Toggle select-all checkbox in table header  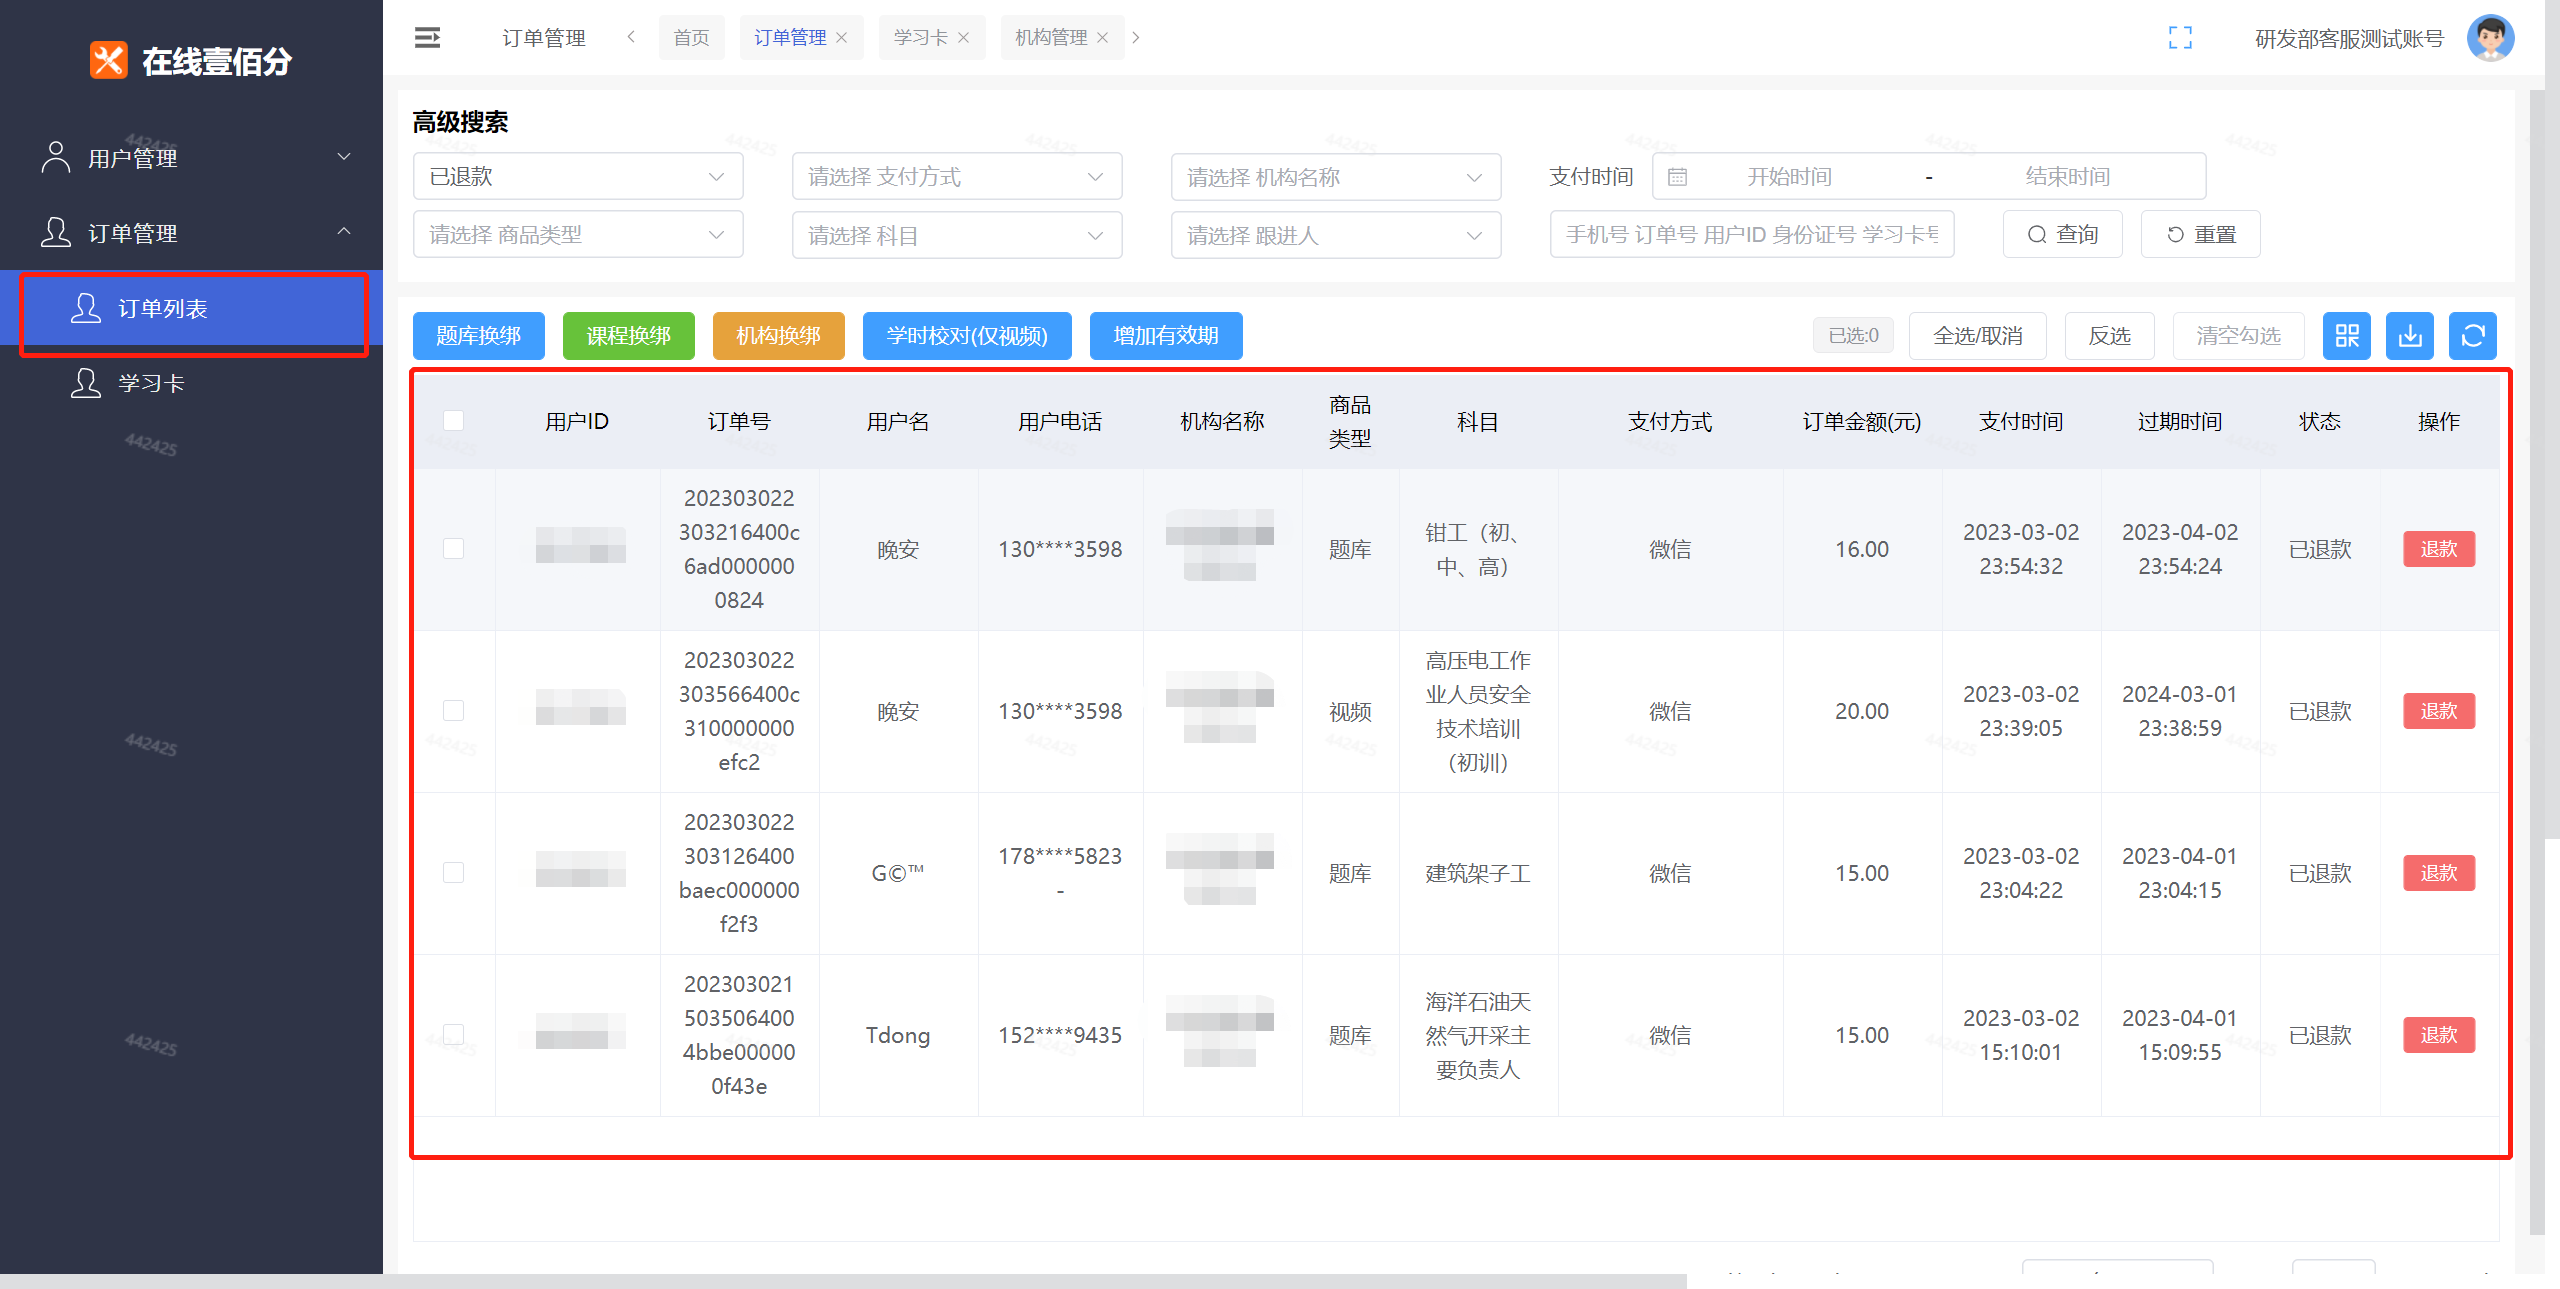tap(453, 421)
